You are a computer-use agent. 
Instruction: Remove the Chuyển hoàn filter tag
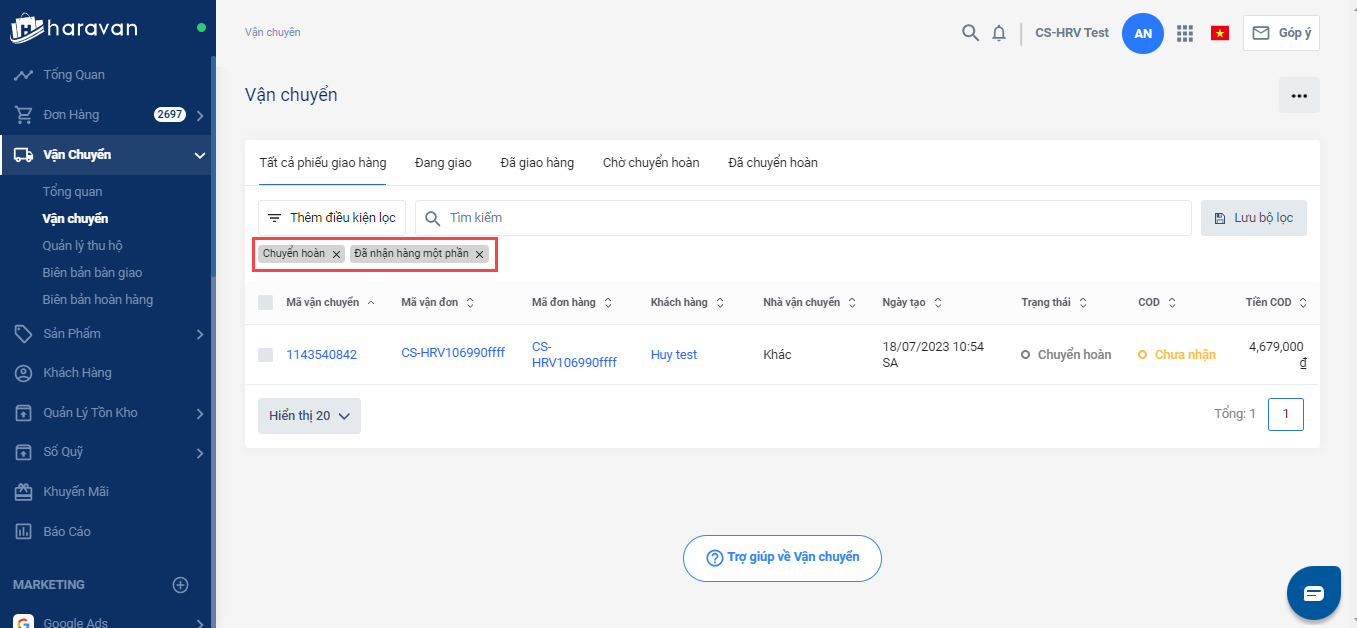click(336, 254)
